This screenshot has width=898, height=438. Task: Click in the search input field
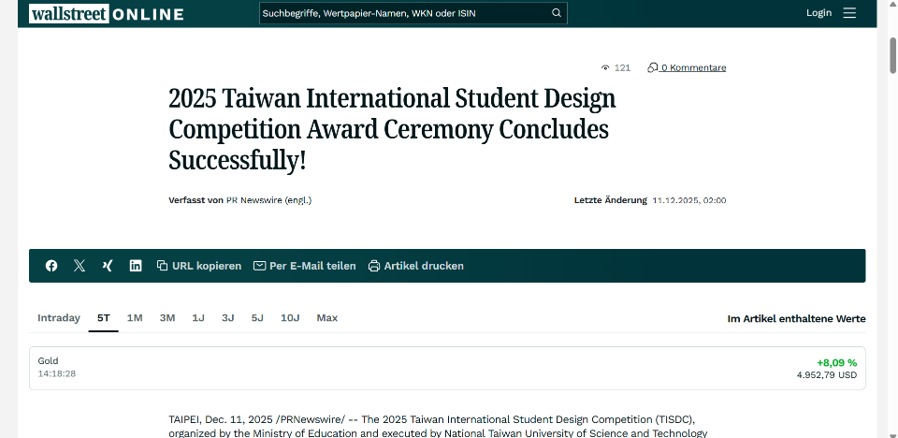[x=400, y=13]
